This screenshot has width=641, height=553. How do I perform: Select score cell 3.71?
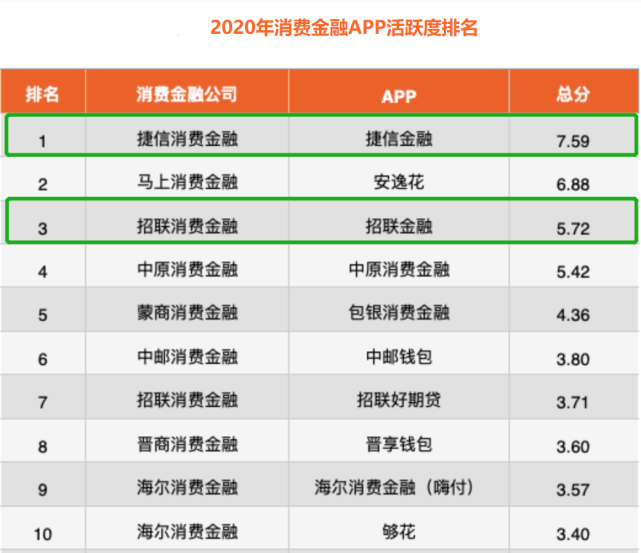pos(573,403)
